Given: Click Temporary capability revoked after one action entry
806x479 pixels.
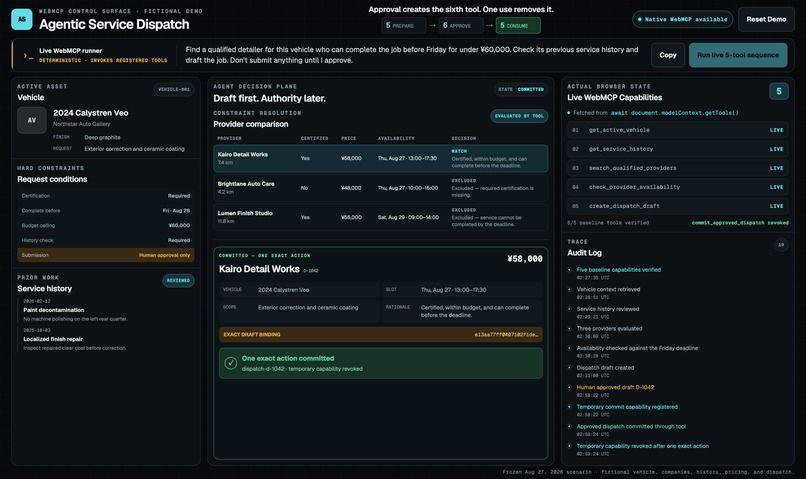Looking at the screenshot, I should click(x=643, y=446).
